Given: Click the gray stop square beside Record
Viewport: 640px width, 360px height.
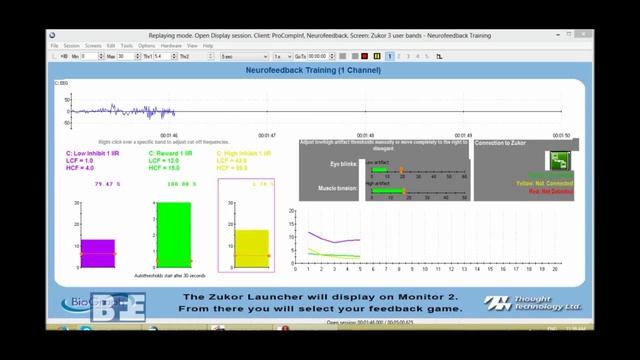Looking at the screenshot, I should pyautogui.click(x=355, y=56).
